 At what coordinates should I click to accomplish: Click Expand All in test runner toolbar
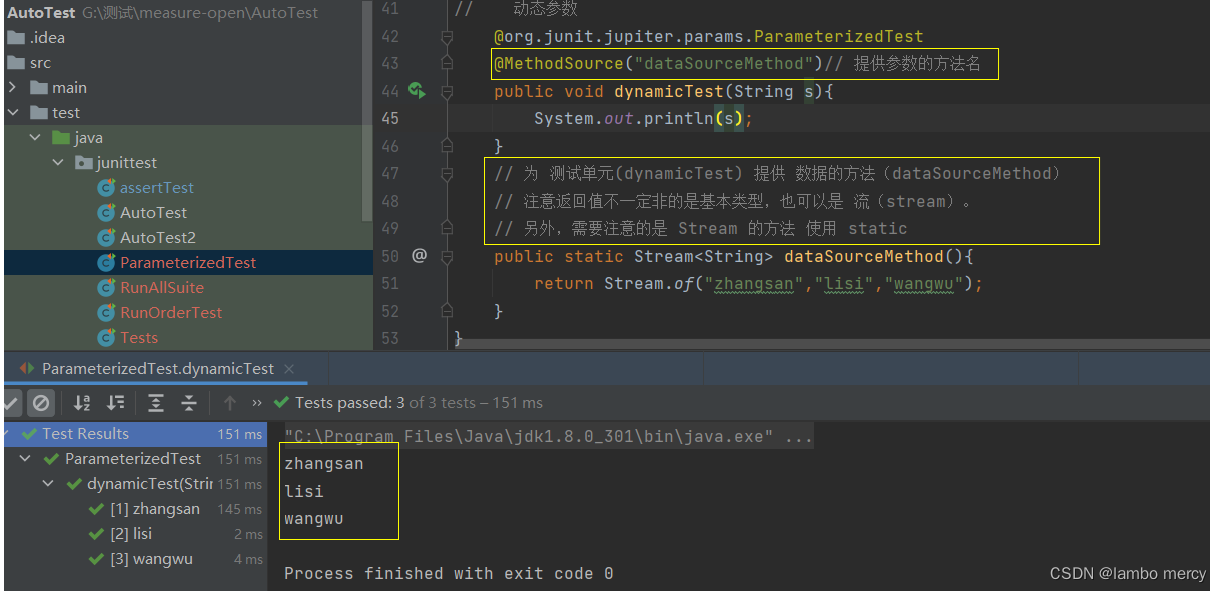tap(156, 403)
